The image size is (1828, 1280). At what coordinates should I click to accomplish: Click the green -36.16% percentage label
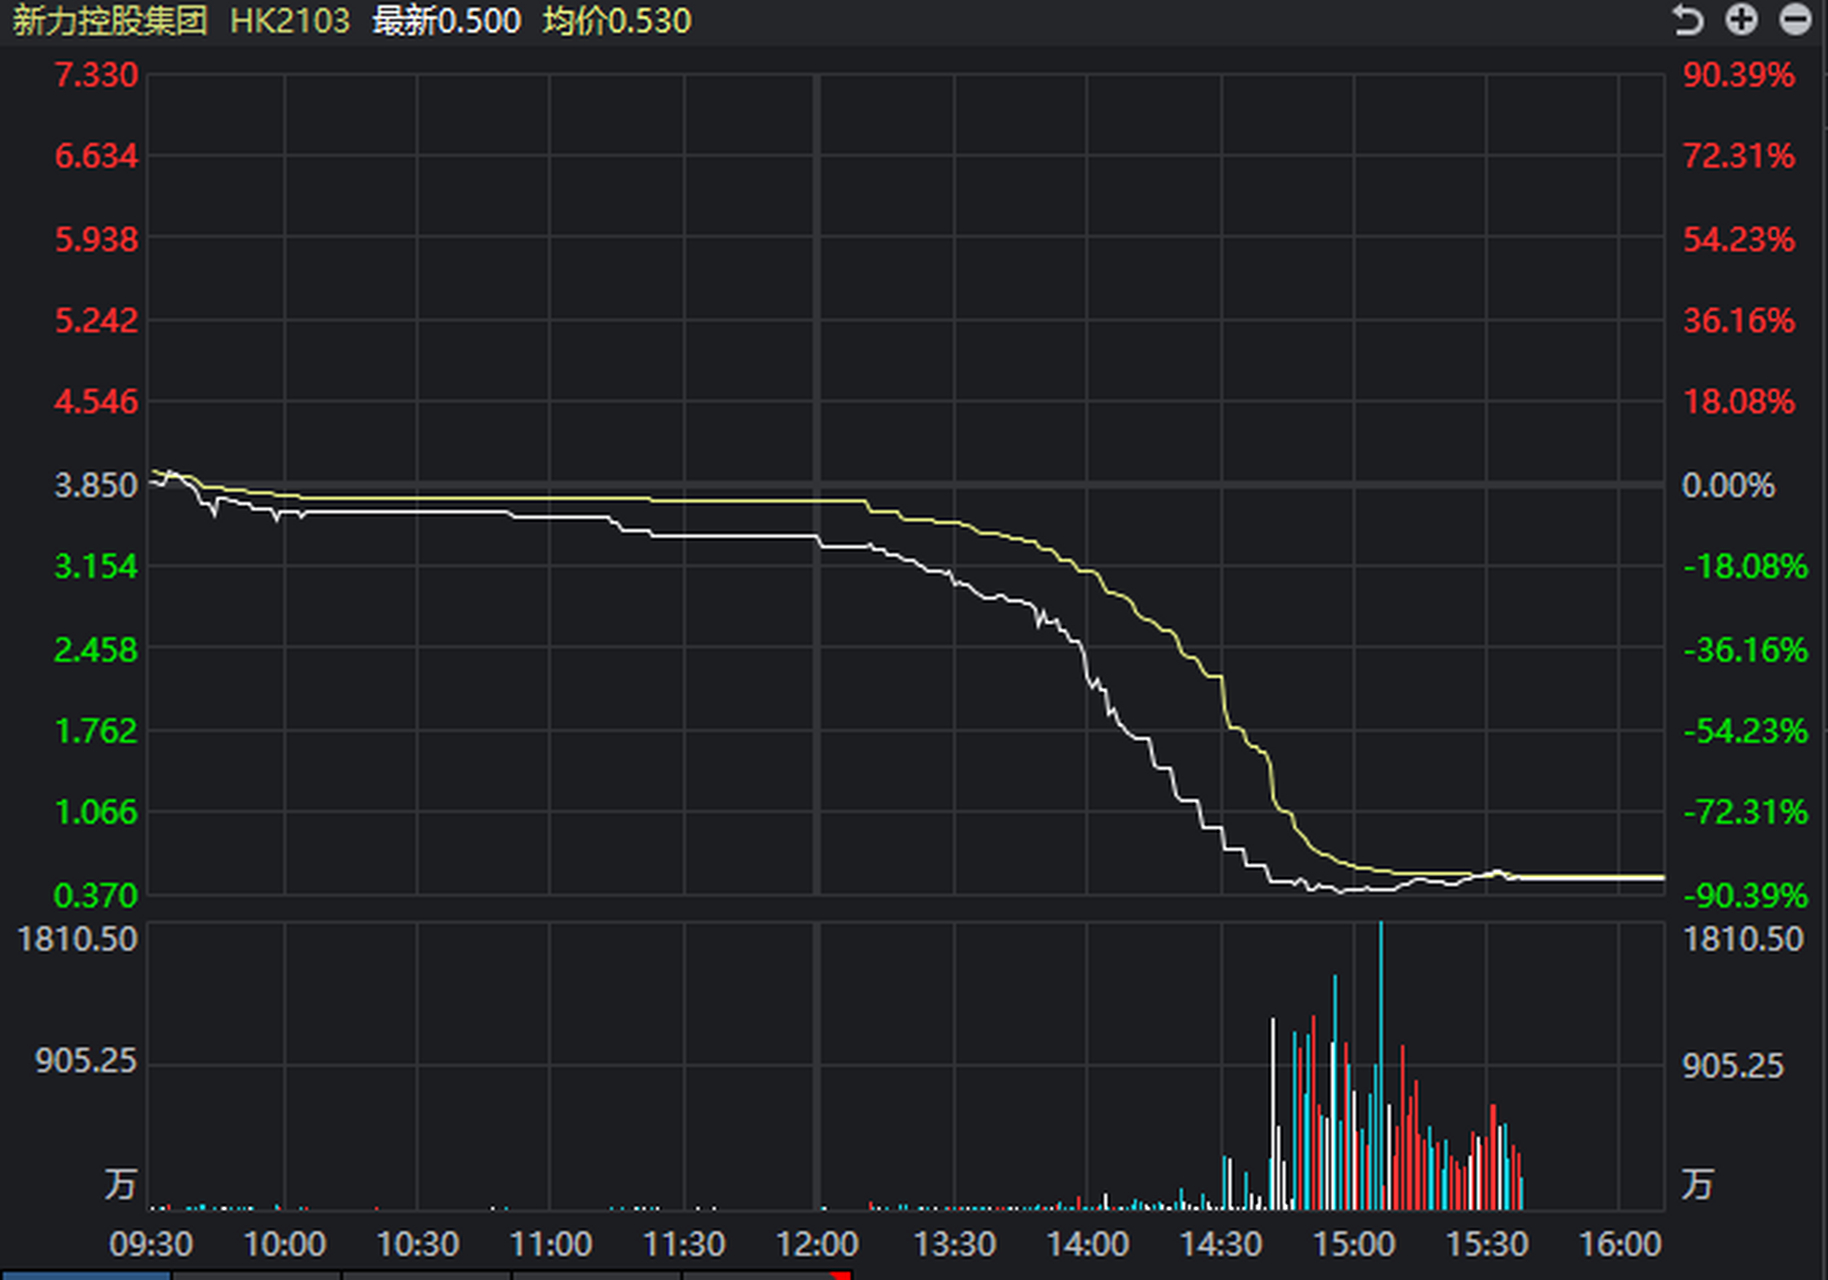pyautogui.click(x=1746, y=650)
